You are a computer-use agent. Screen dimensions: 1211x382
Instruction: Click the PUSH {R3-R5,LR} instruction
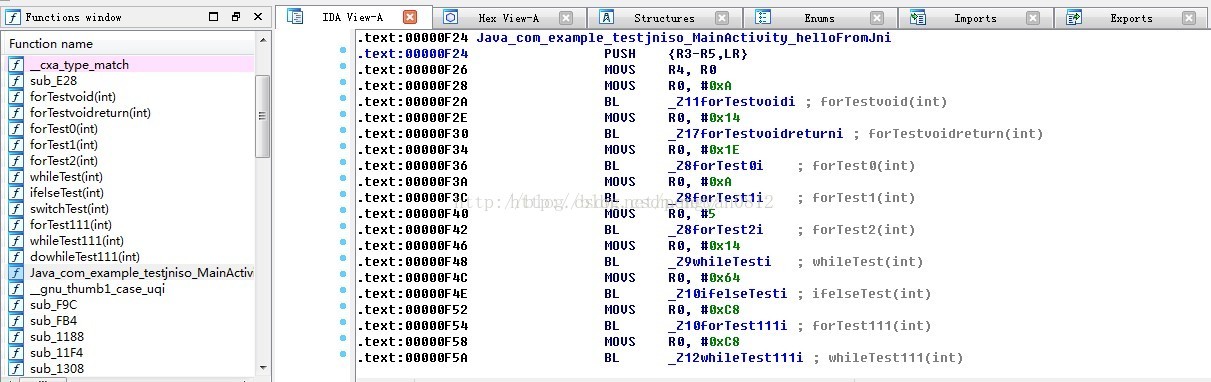coord(676,53)
